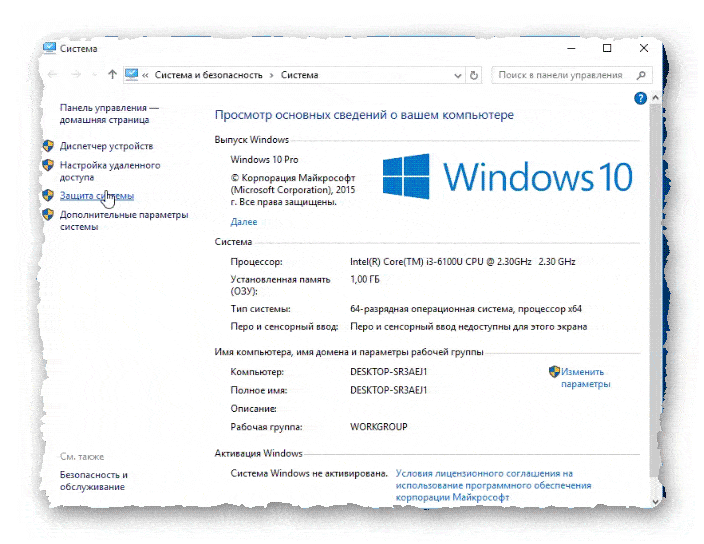Open Дополнительные параметры системы link
Screen dimensions: 704x544
(x=124, y=220)
